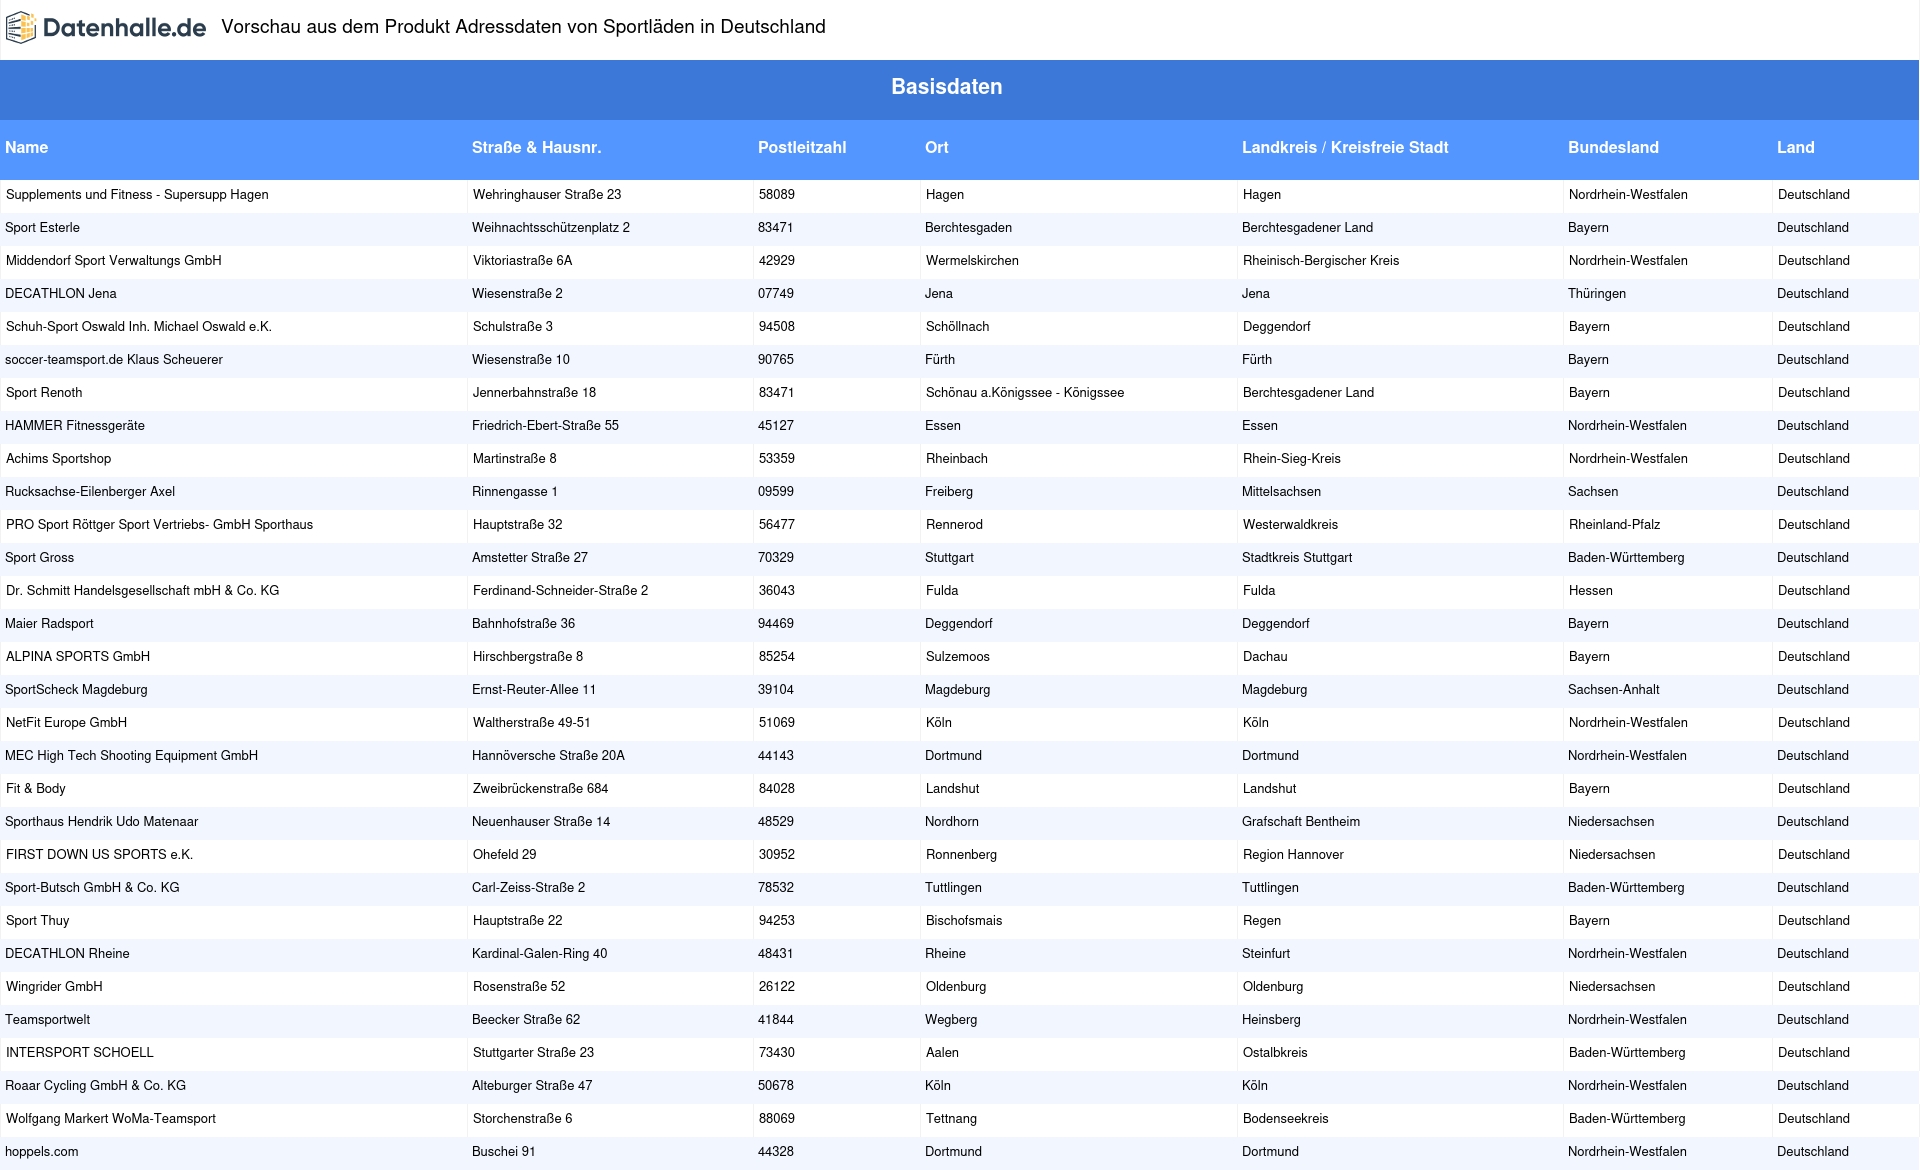Click Bundesland cell Thüringen
1920x1170 pixels.
click(1597, 294)
